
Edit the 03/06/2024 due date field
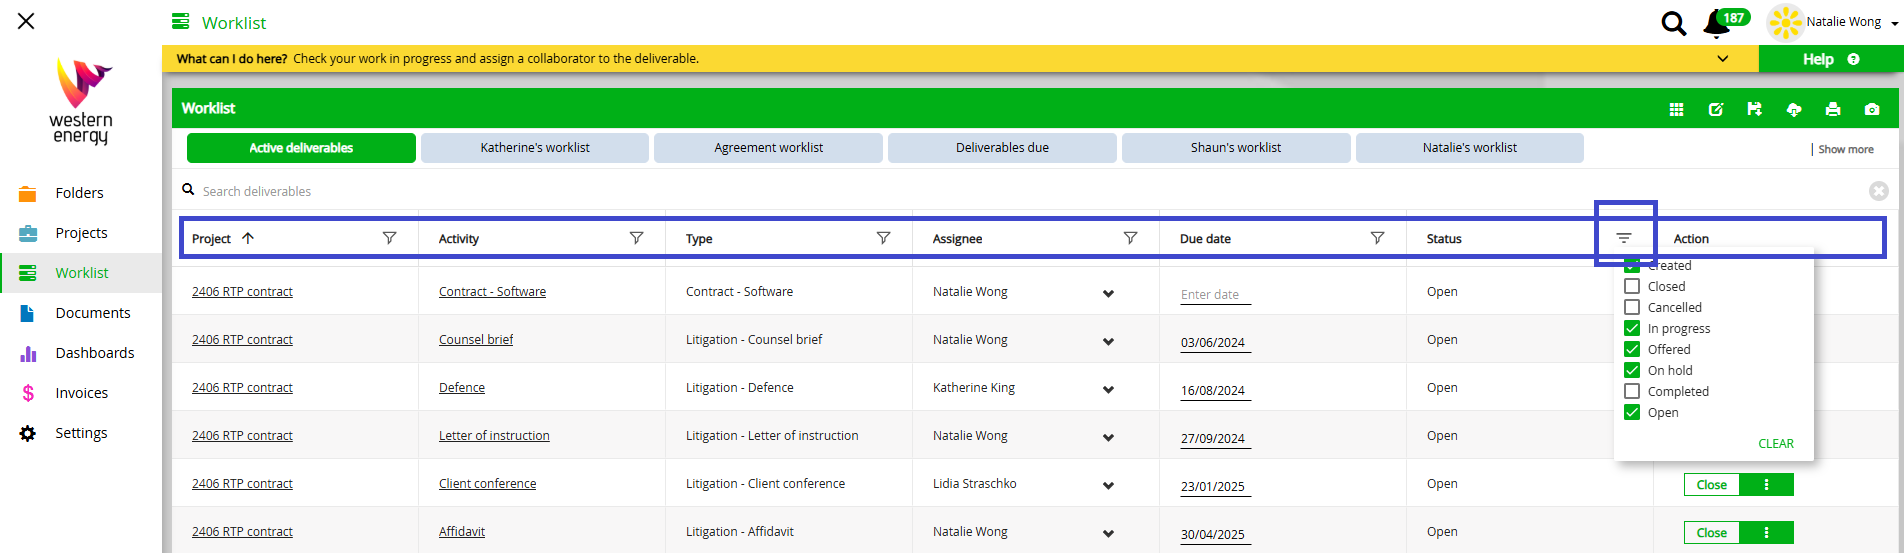[1216, 342]
